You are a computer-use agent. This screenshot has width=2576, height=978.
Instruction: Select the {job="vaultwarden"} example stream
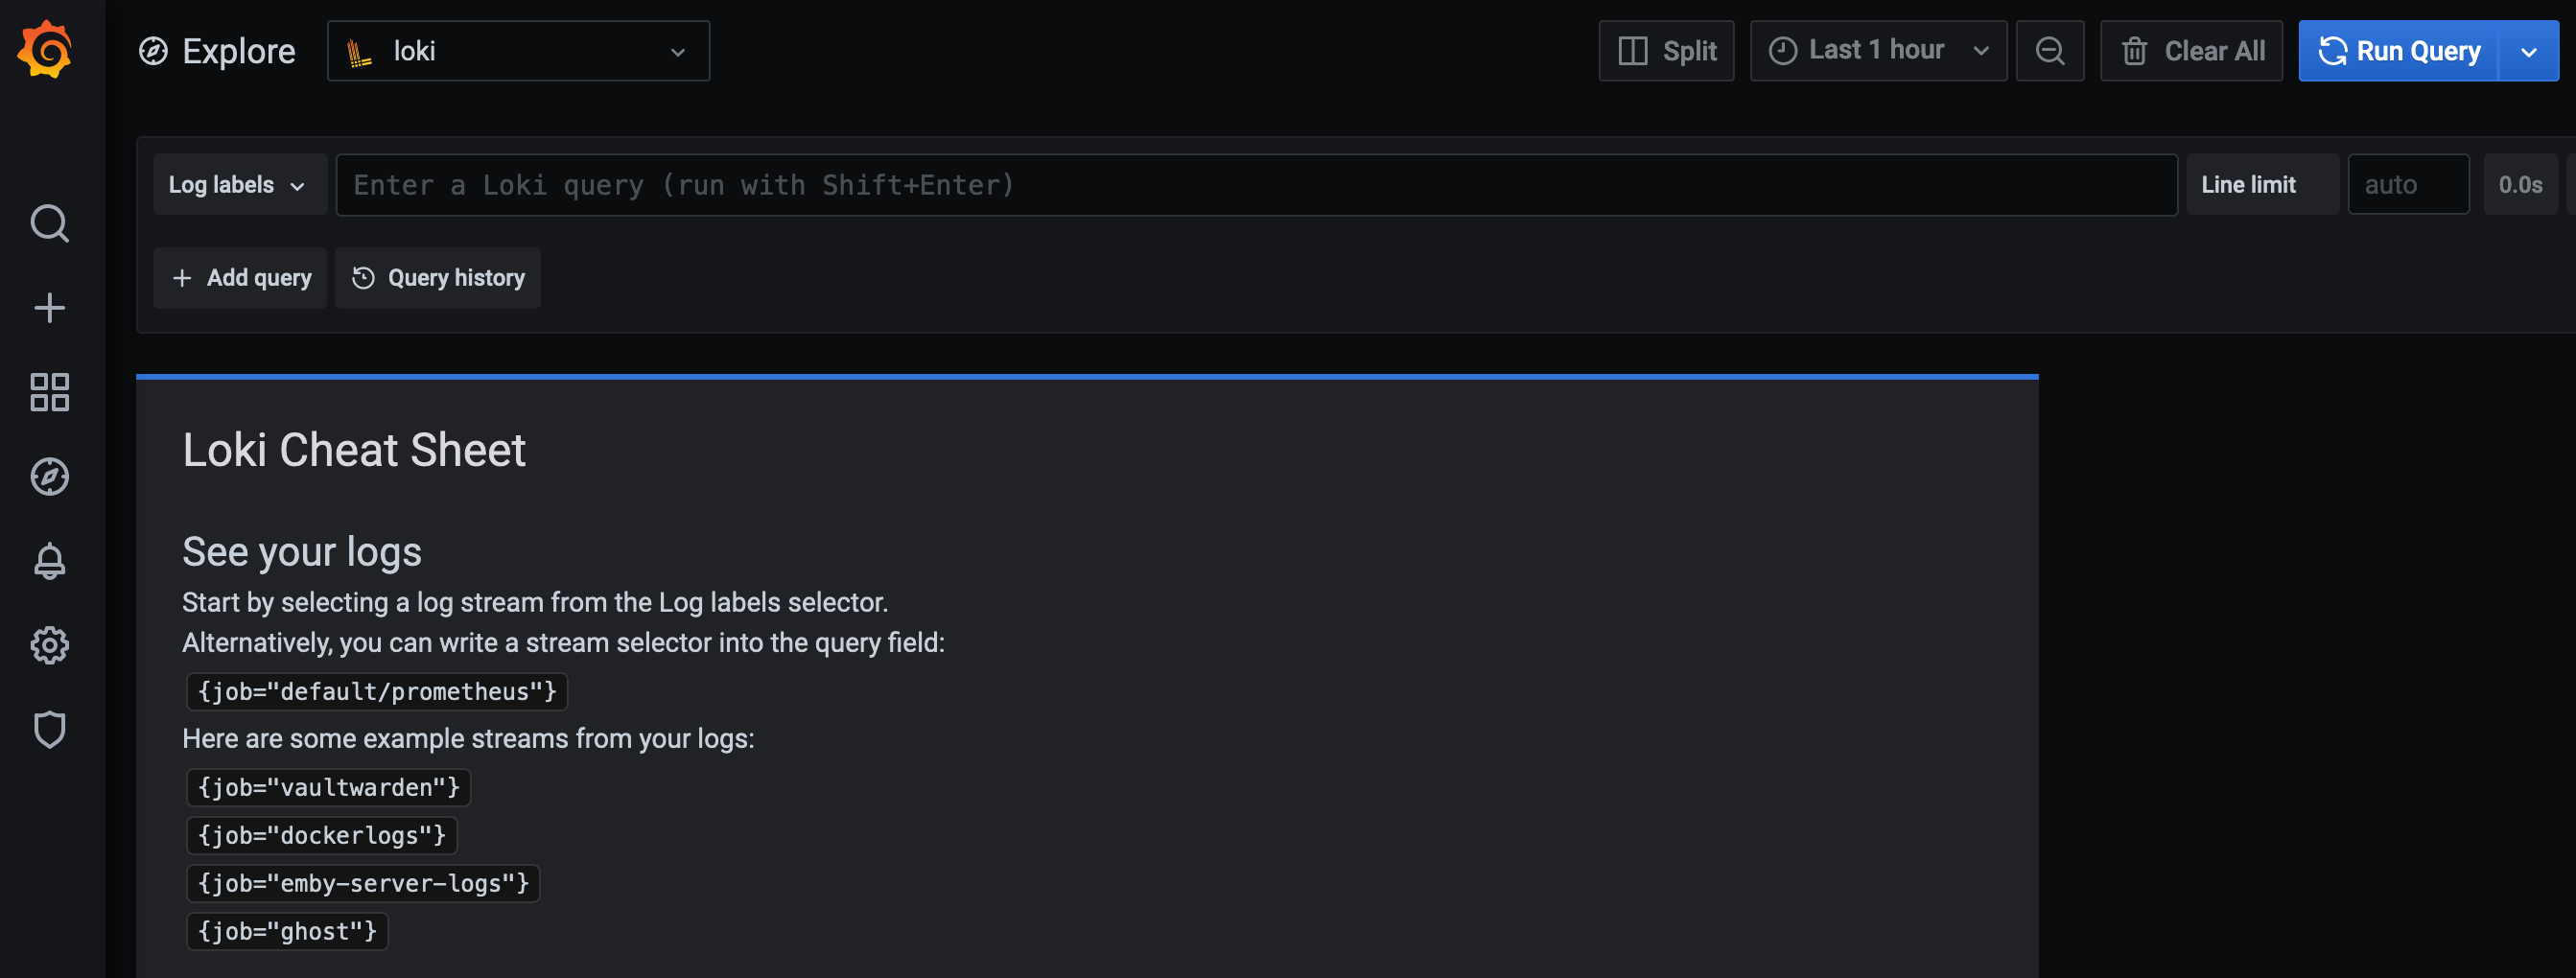coord(328,787)
